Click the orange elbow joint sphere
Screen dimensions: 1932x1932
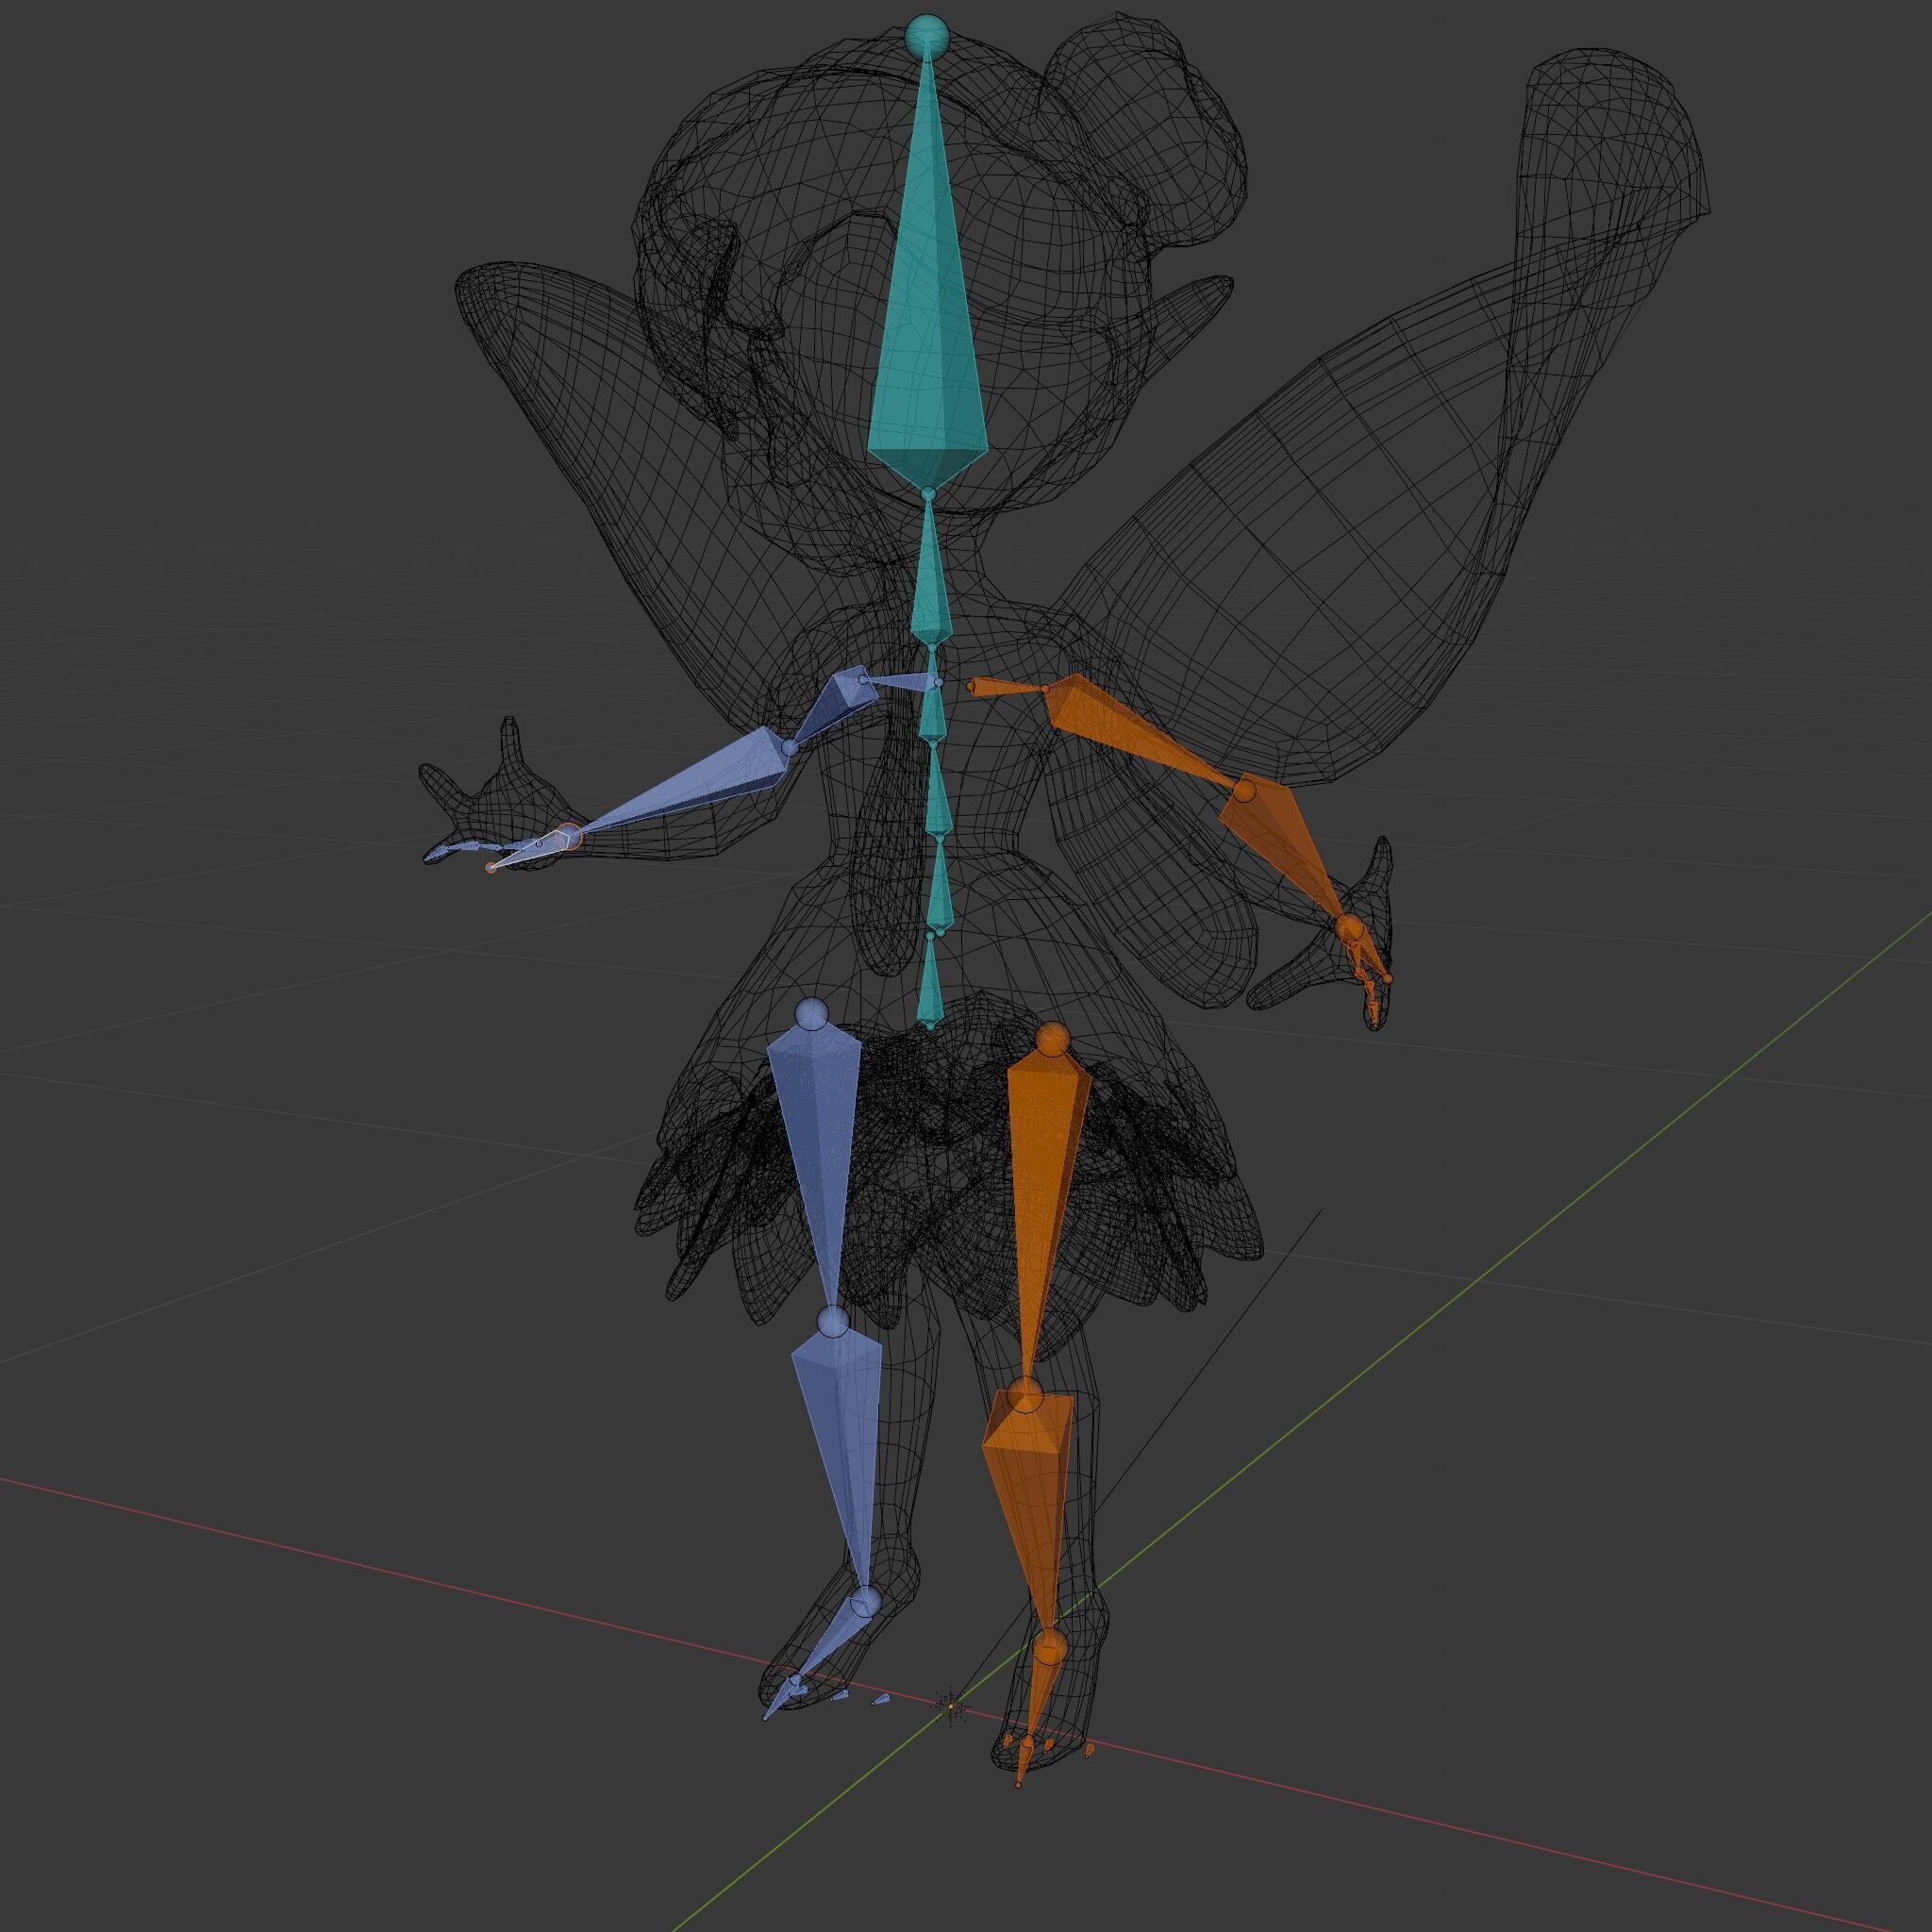(1243, 792)
